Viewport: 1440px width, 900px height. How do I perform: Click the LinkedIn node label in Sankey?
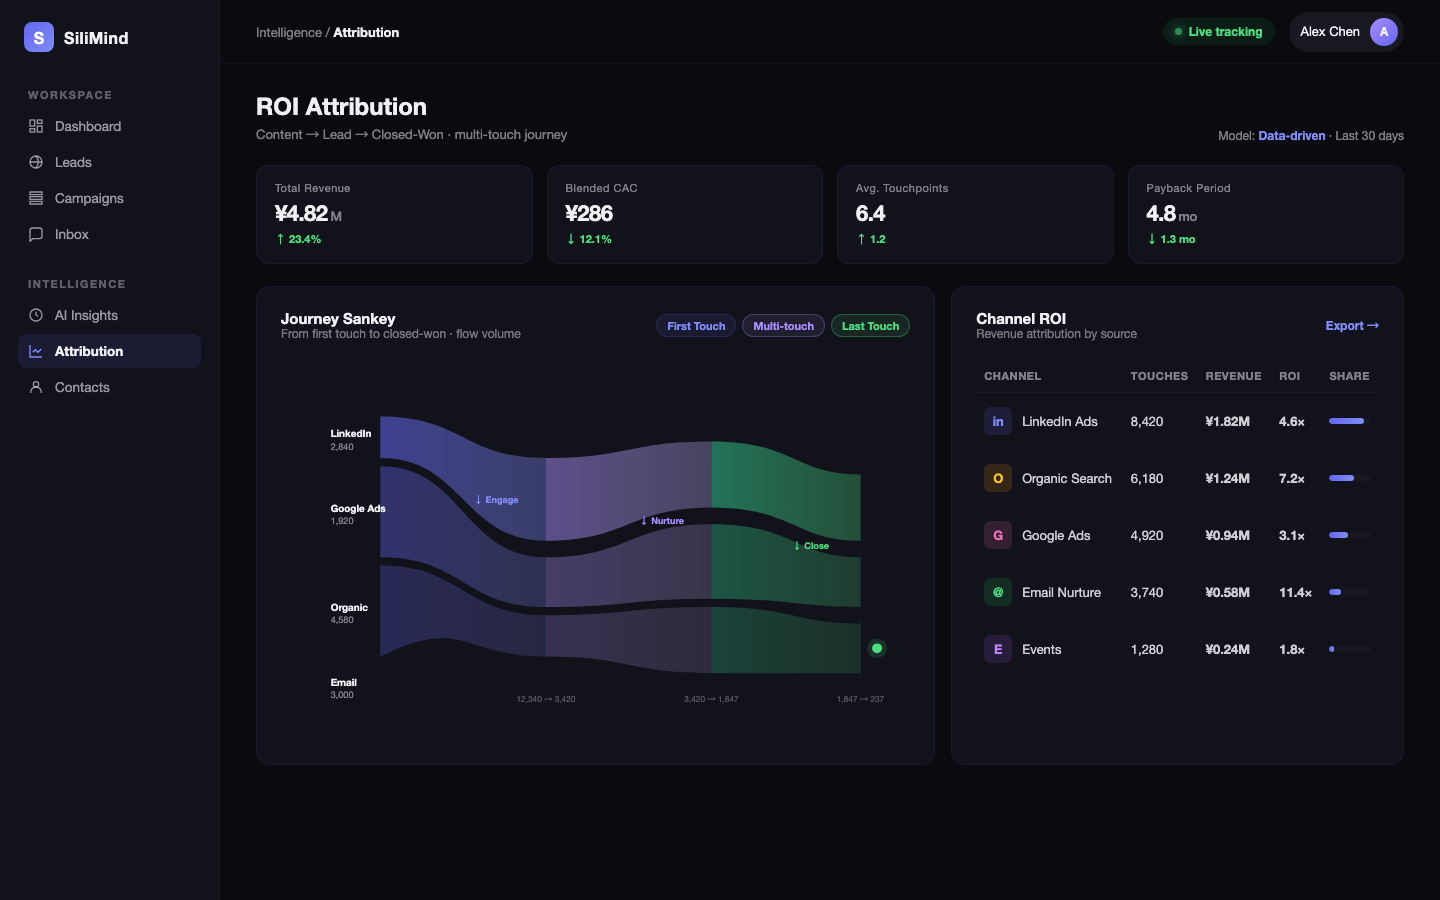click(x=351, y=434)
